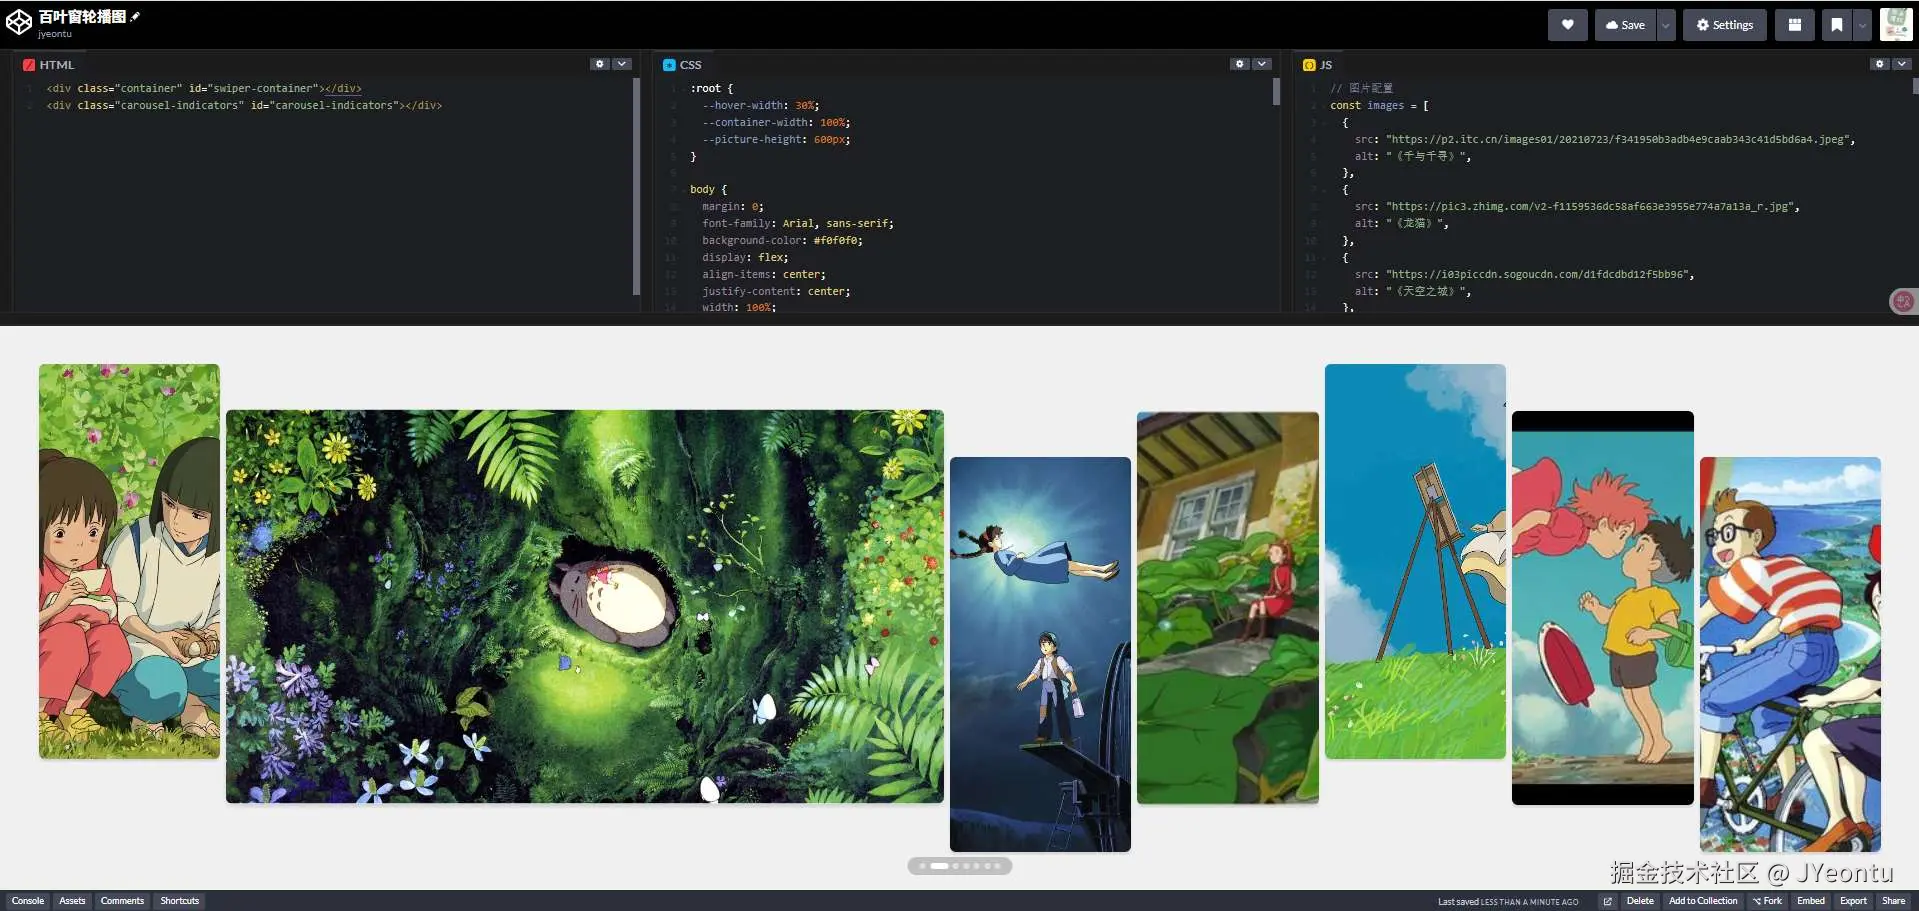Viewport: 1919px width, 911px height.
Task: Click the CSS editor scrollbar thumb
Action: pos(1276,92)
